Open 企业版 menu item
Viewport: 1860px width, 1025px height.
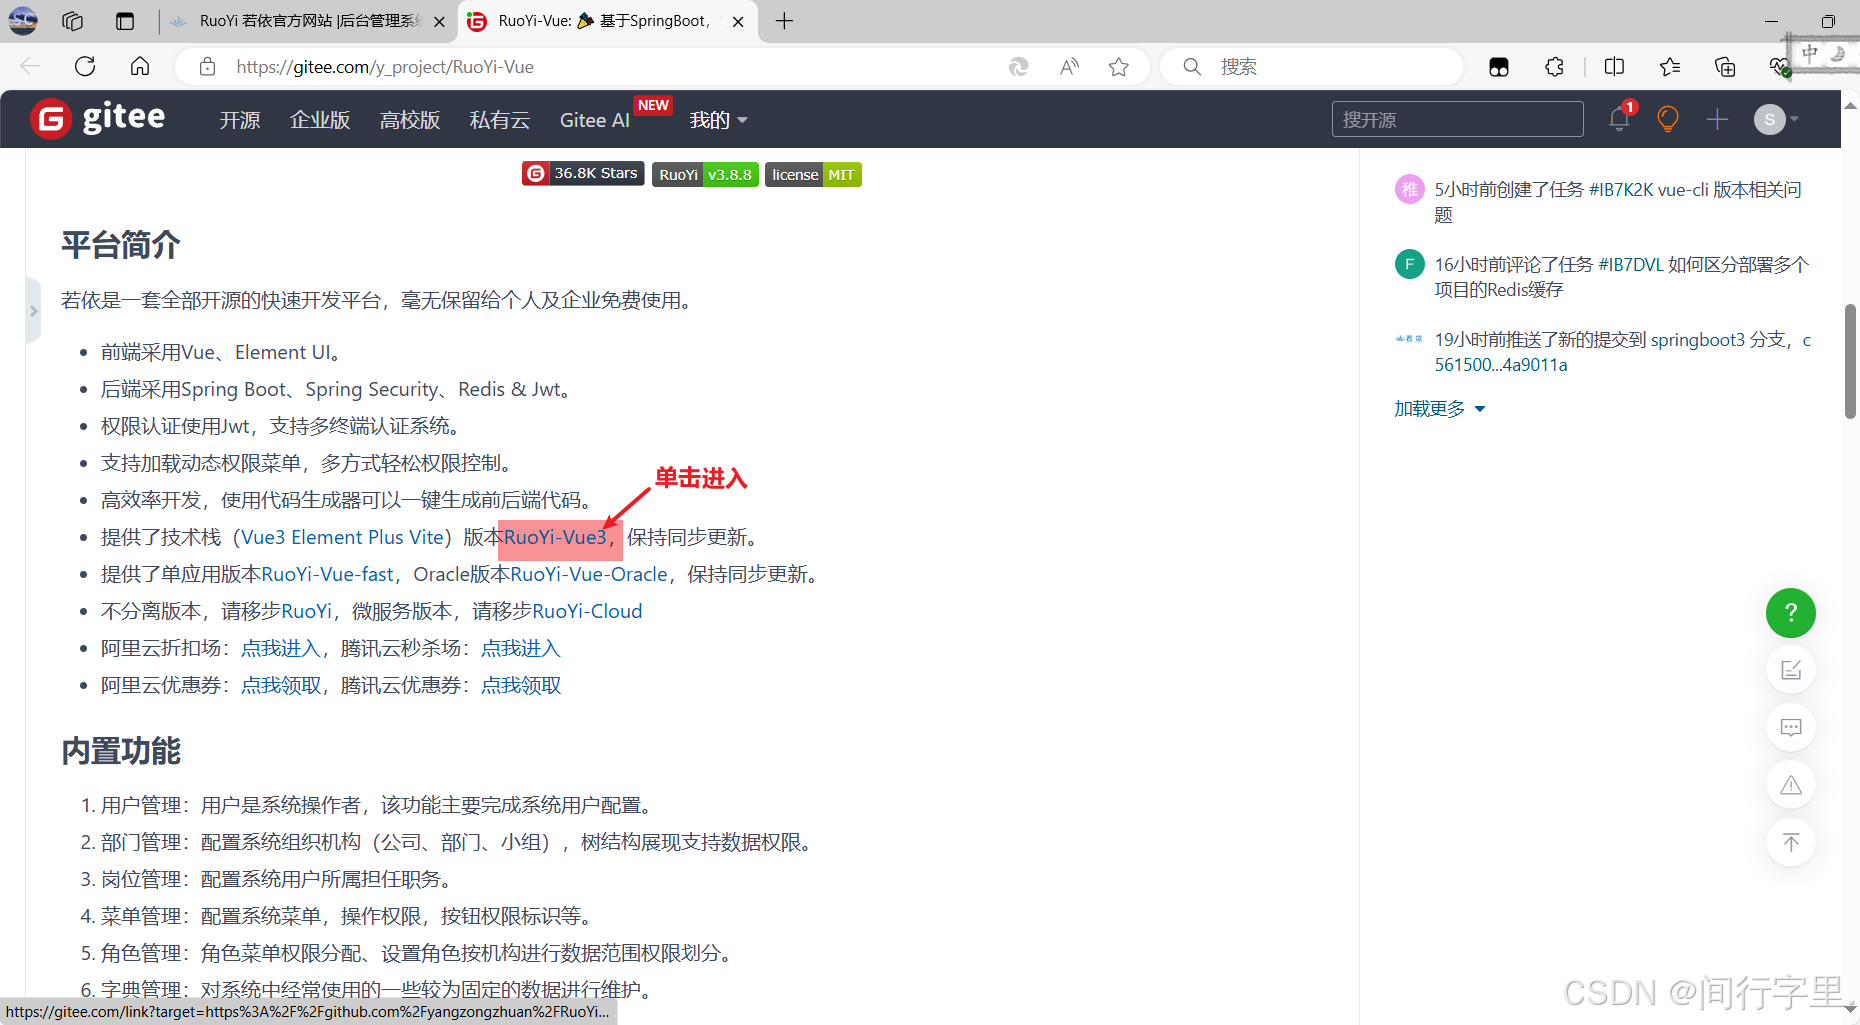[320, 120]
